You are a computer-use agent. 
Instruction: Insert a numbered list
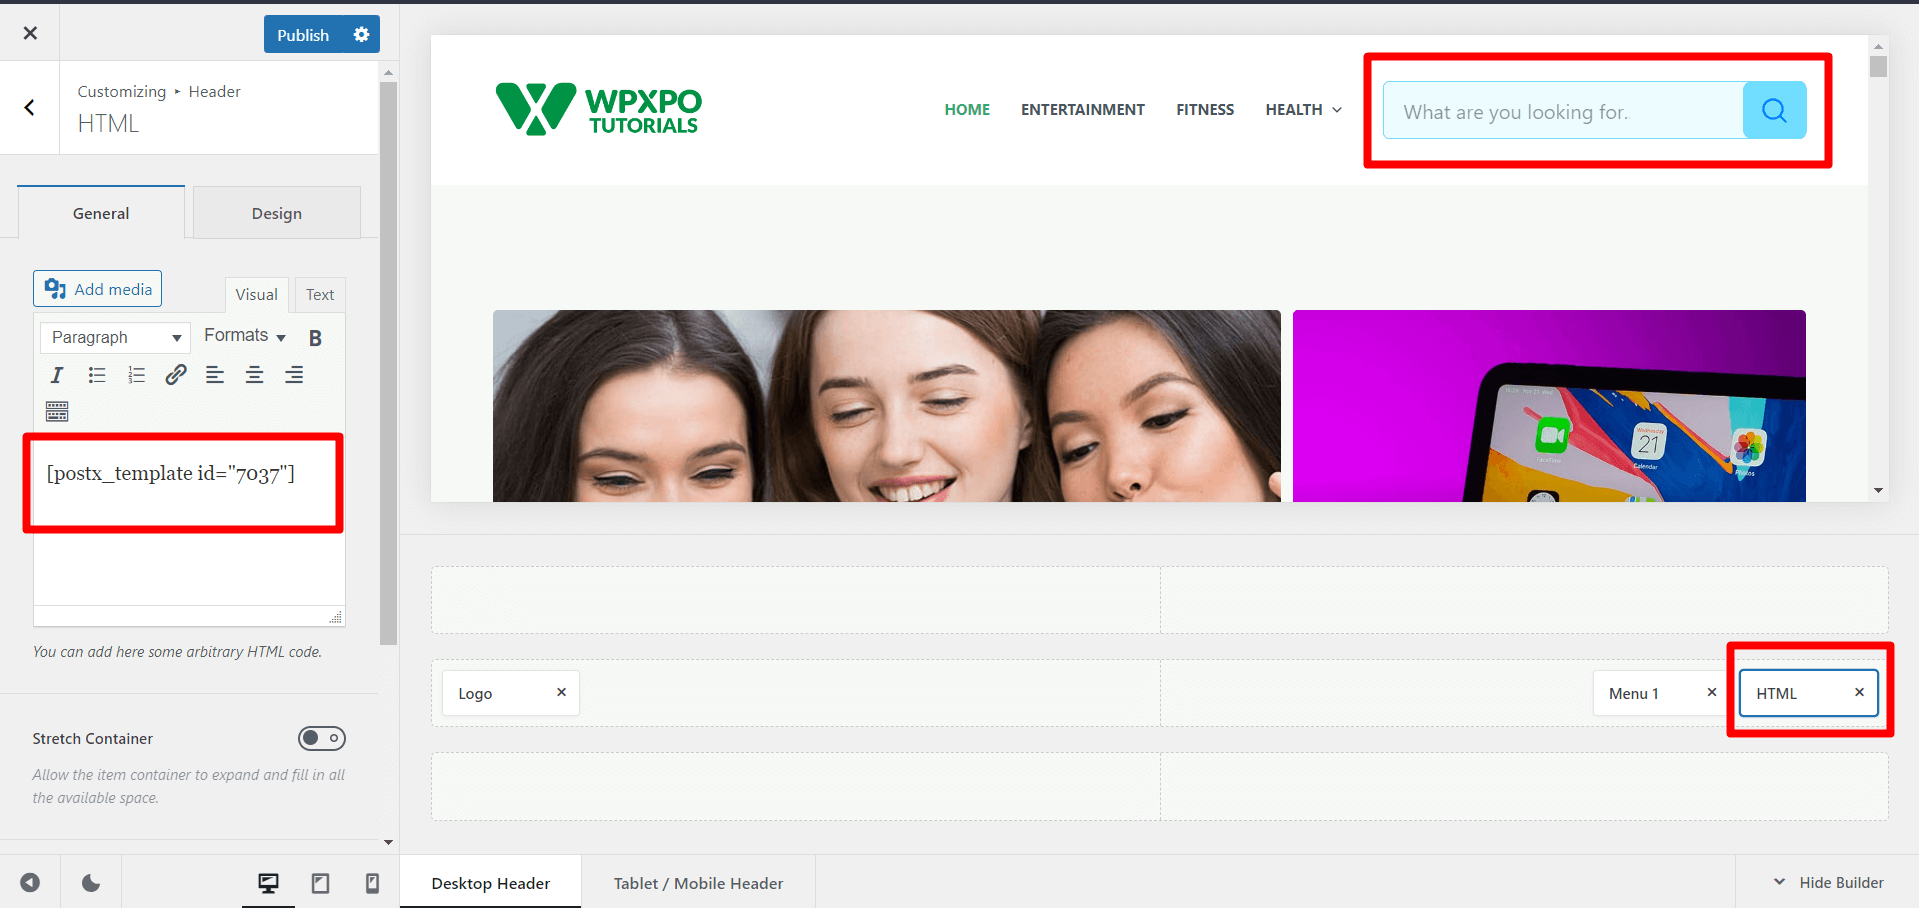click(136, 375)
